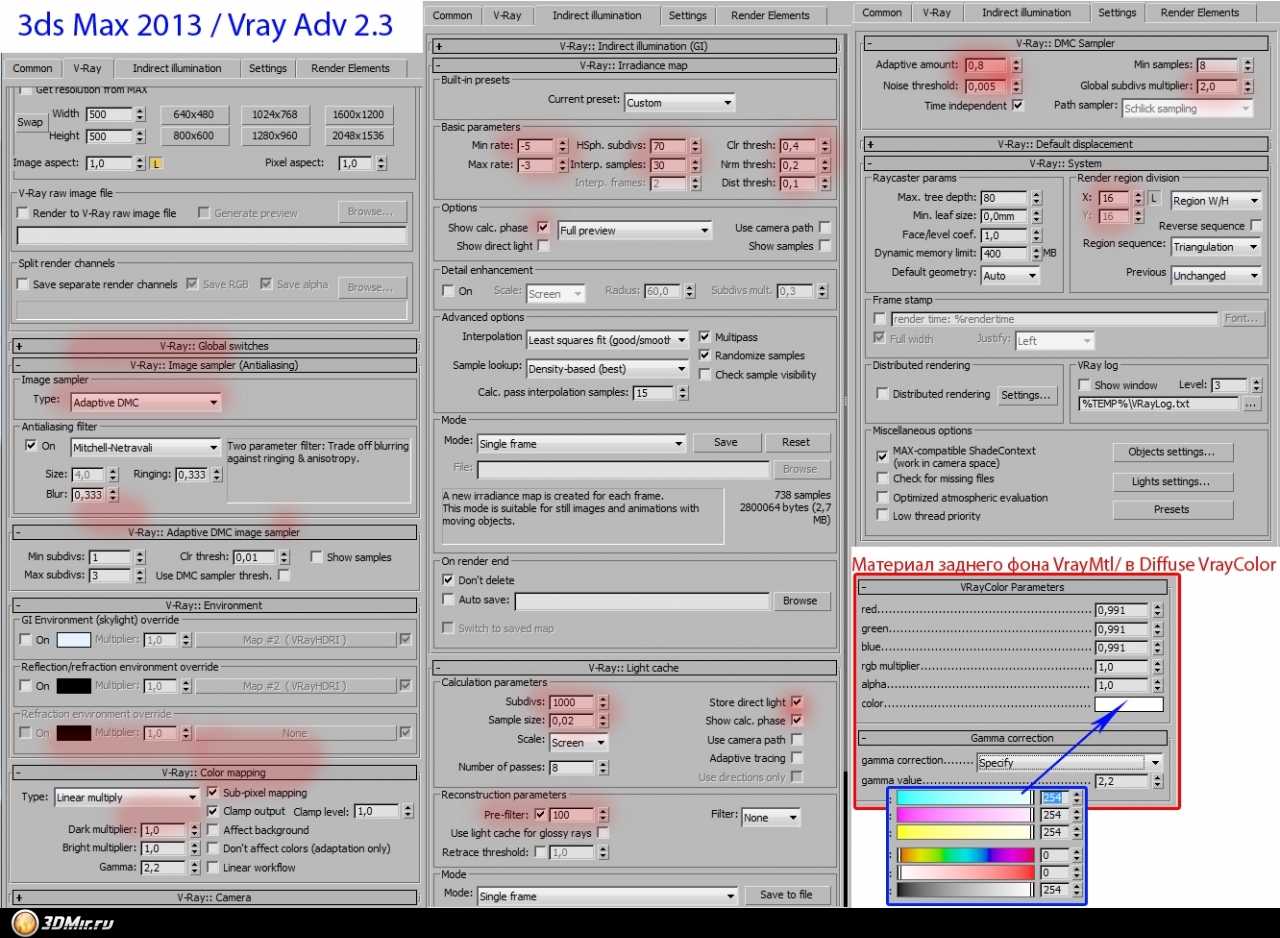
Task: Open gamma correction dropdown showing Specify
Action: (1071, 762)
